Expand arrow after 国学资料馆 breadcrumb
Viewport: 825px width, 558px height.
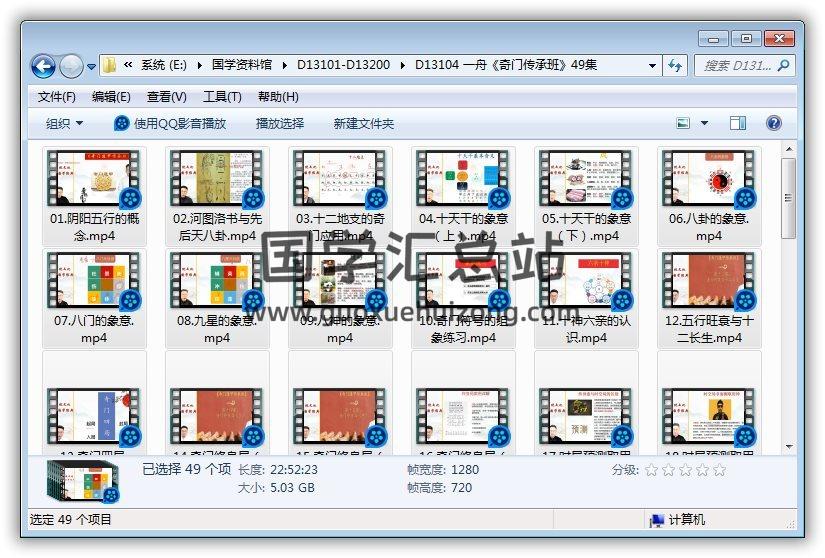284,65
